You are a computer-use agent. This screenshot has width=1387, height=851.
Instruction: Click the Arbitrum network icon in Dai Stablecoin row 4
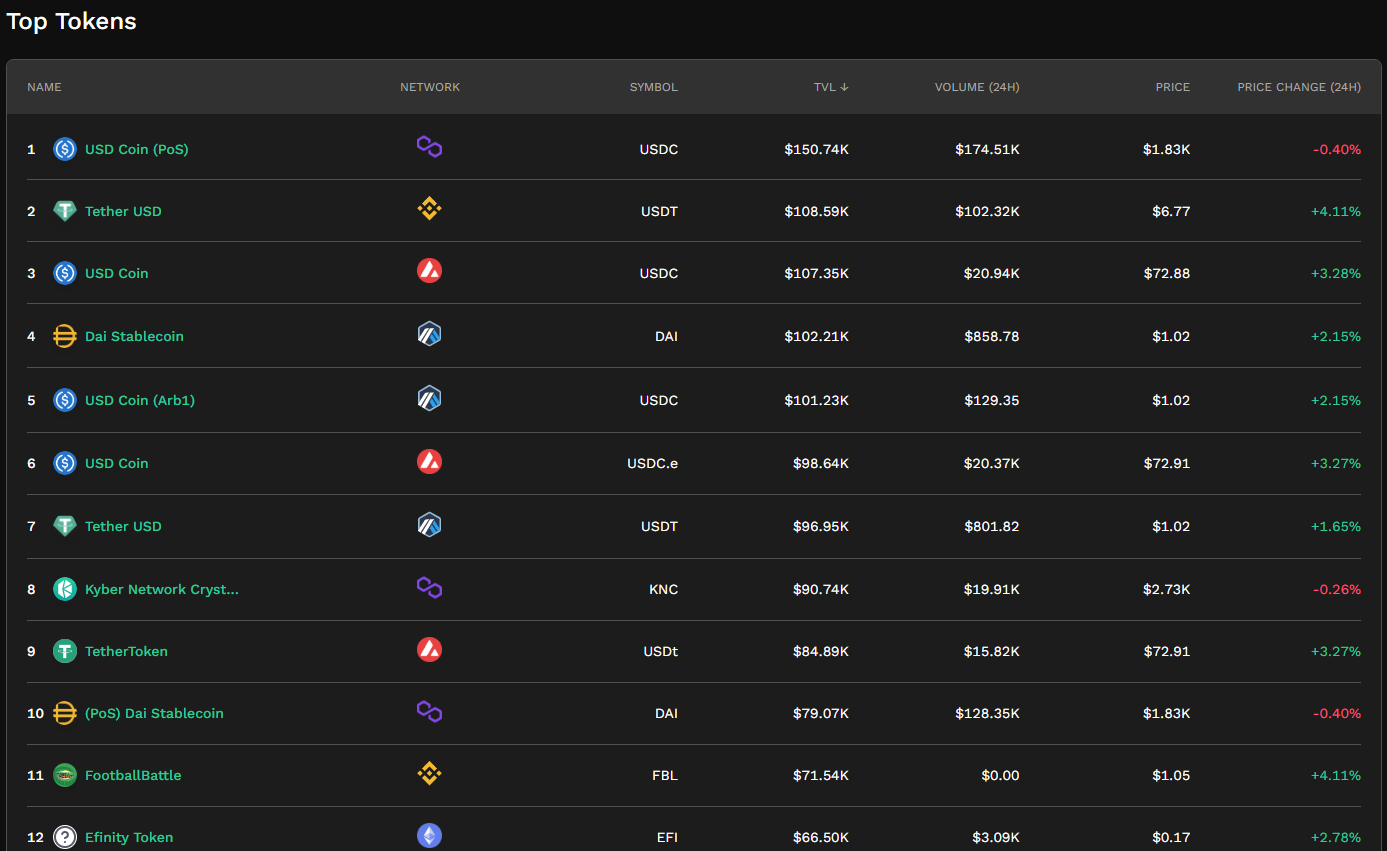click(429, 334)
